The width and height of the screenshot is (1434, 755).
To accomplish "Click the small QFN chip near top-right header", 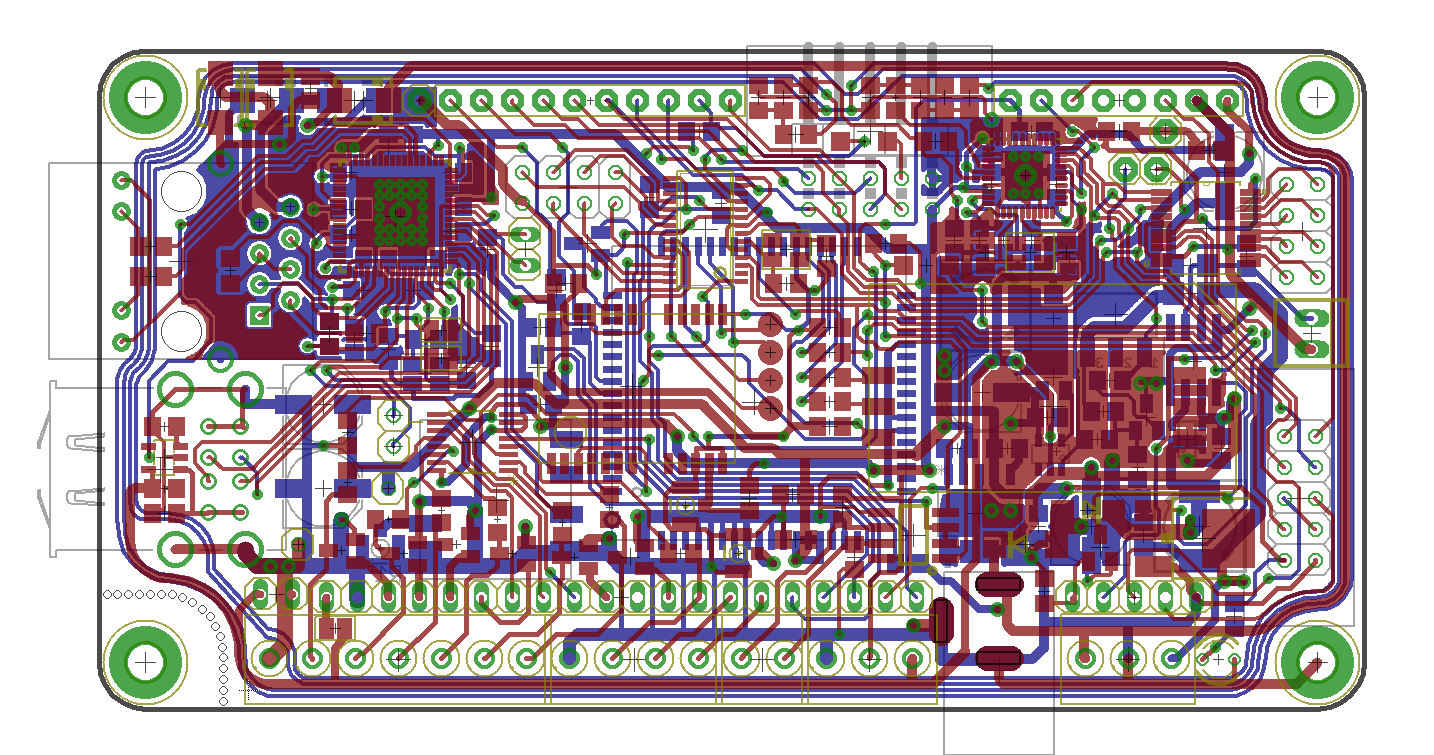I will (x=1026, y=175).
